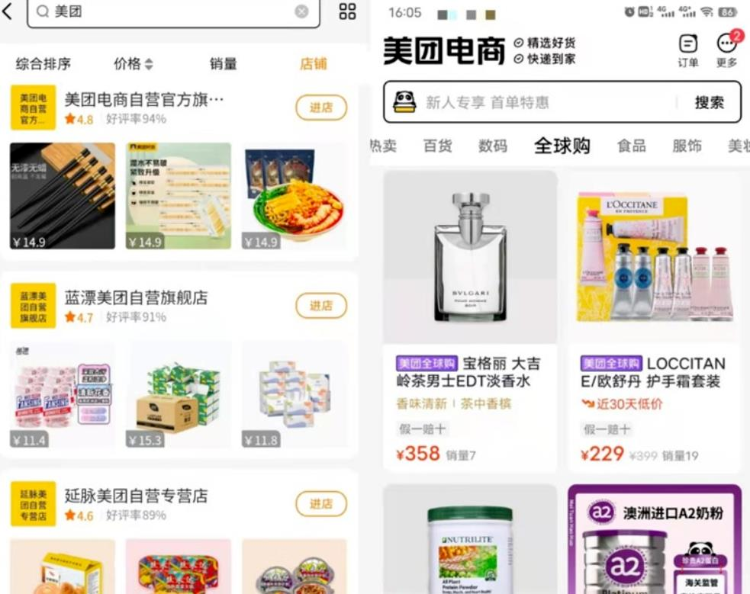Click 进店 for 延脉美团自营专营店
This screenshot has width=750, height=594.
click(x=321, y=504)
